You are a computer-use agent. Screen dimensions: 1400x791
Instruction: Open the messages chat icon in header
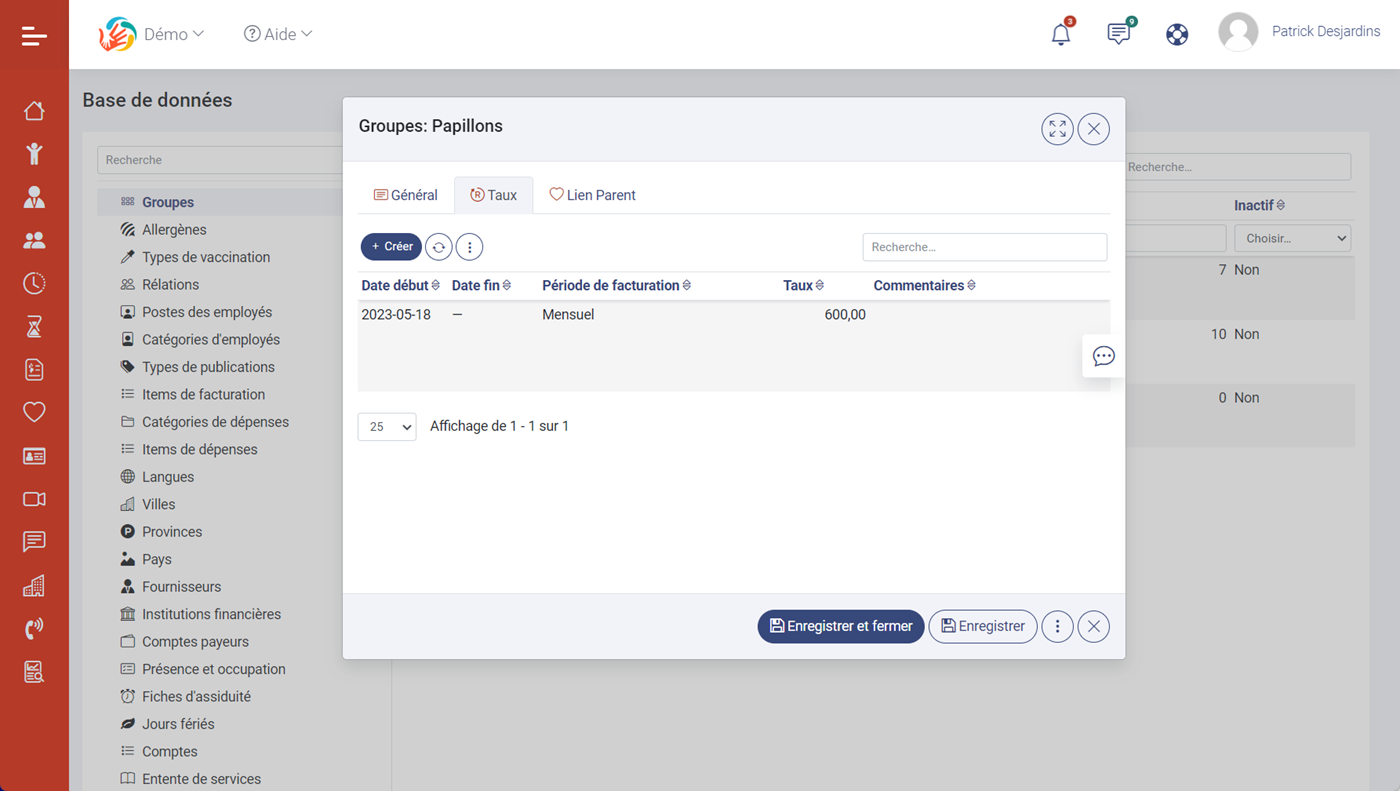pos(1119,34)
